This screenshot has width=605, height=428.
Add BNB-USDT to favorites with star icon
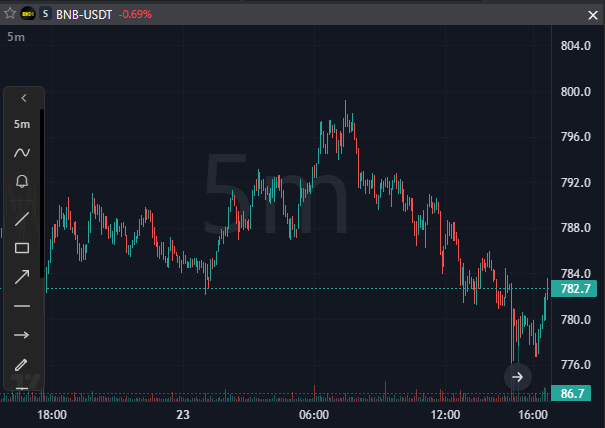point(10,14)
